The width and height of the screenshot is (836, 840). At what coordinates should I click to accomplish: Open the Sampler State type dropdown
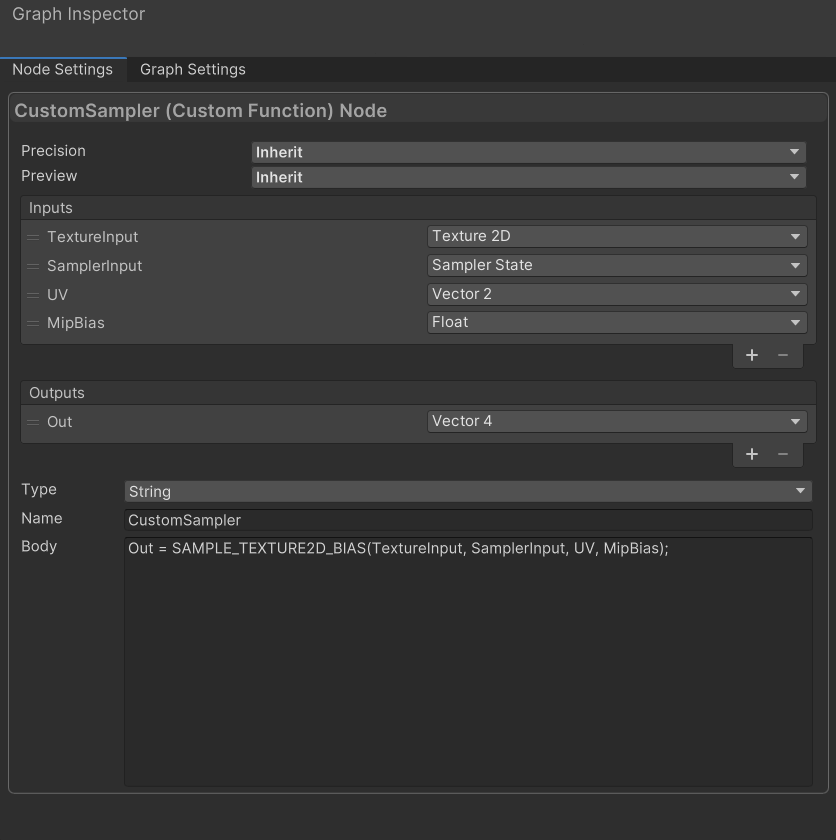pos(617,265)
